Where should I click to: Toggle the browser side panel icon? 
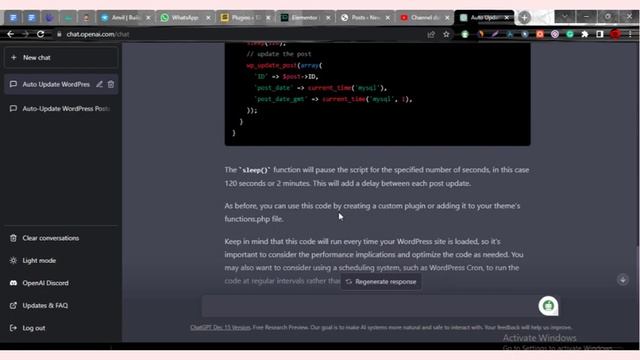coord(600,34)
